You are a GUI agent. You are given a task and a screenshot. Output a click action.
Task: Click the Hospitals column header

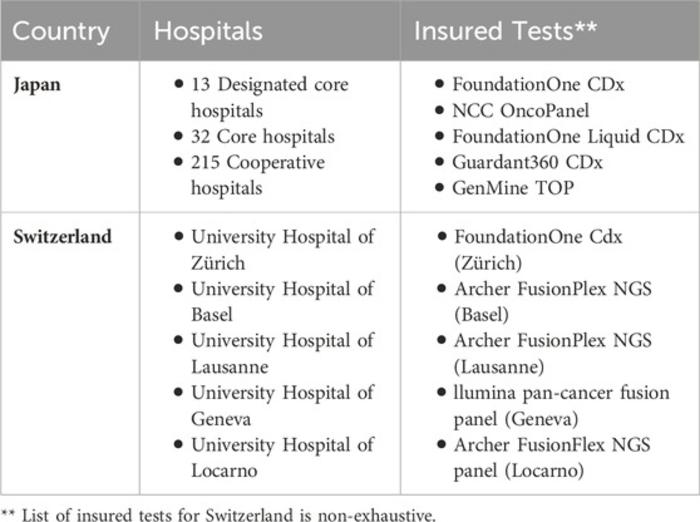(207, 30)
